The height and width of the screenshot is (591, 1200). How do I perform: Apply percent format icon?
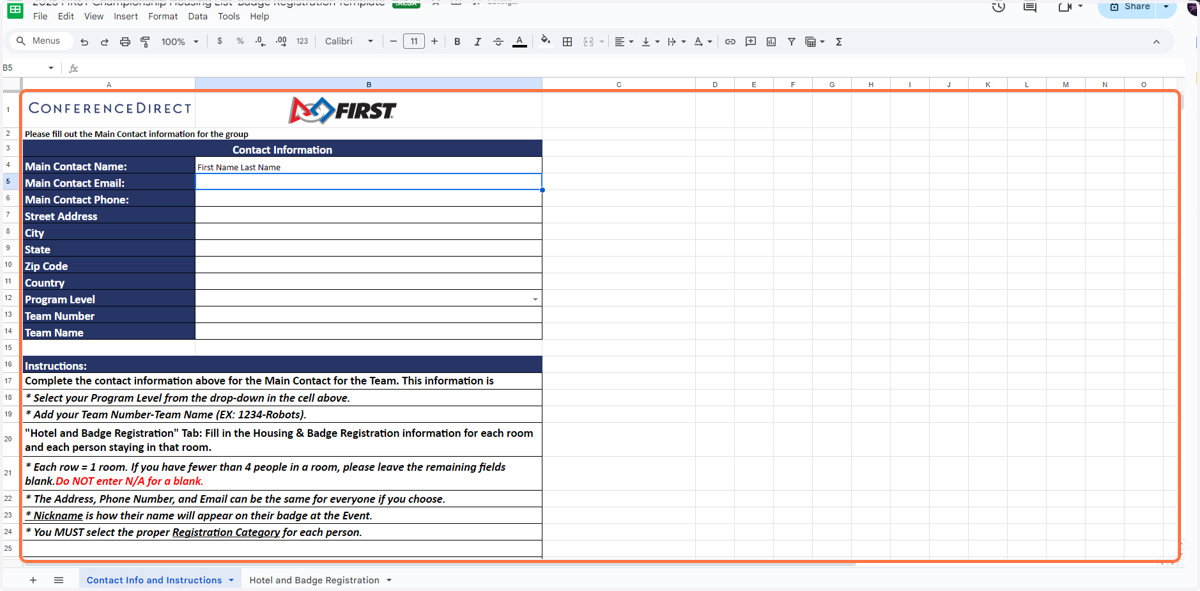(x=240, y=42)
